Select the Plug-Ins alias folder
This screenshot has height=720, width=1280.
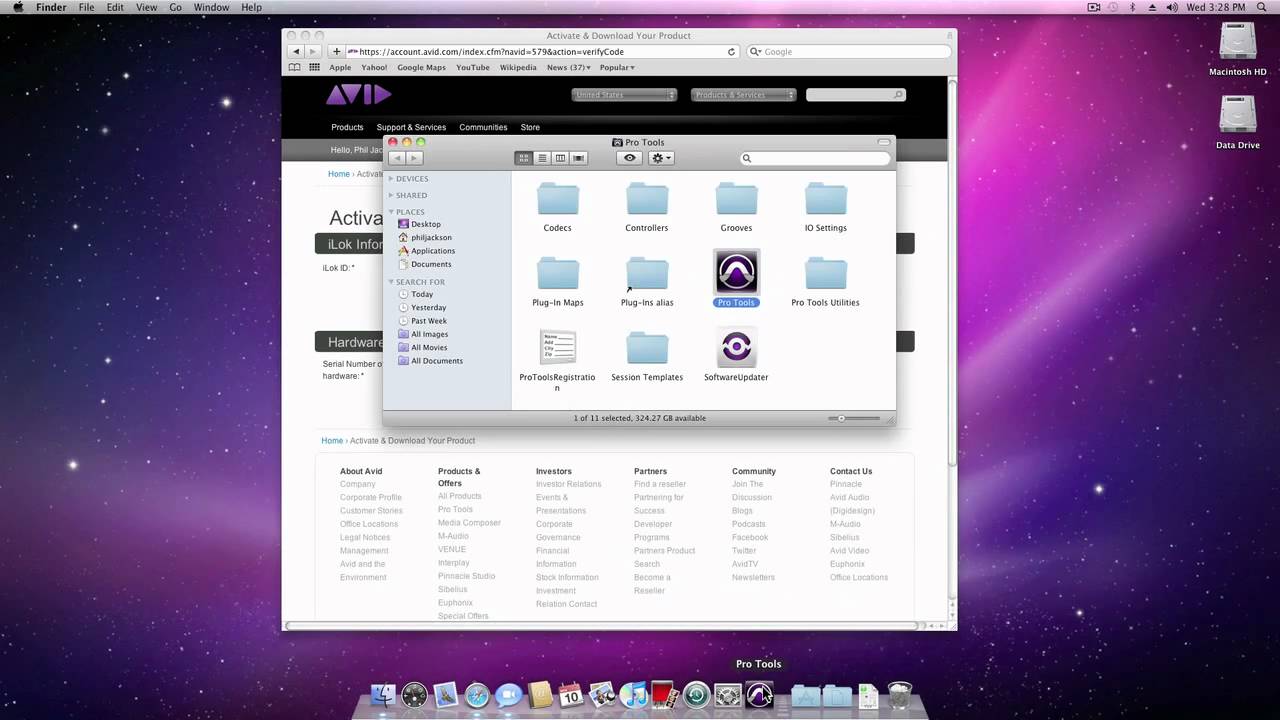point(647,274)
